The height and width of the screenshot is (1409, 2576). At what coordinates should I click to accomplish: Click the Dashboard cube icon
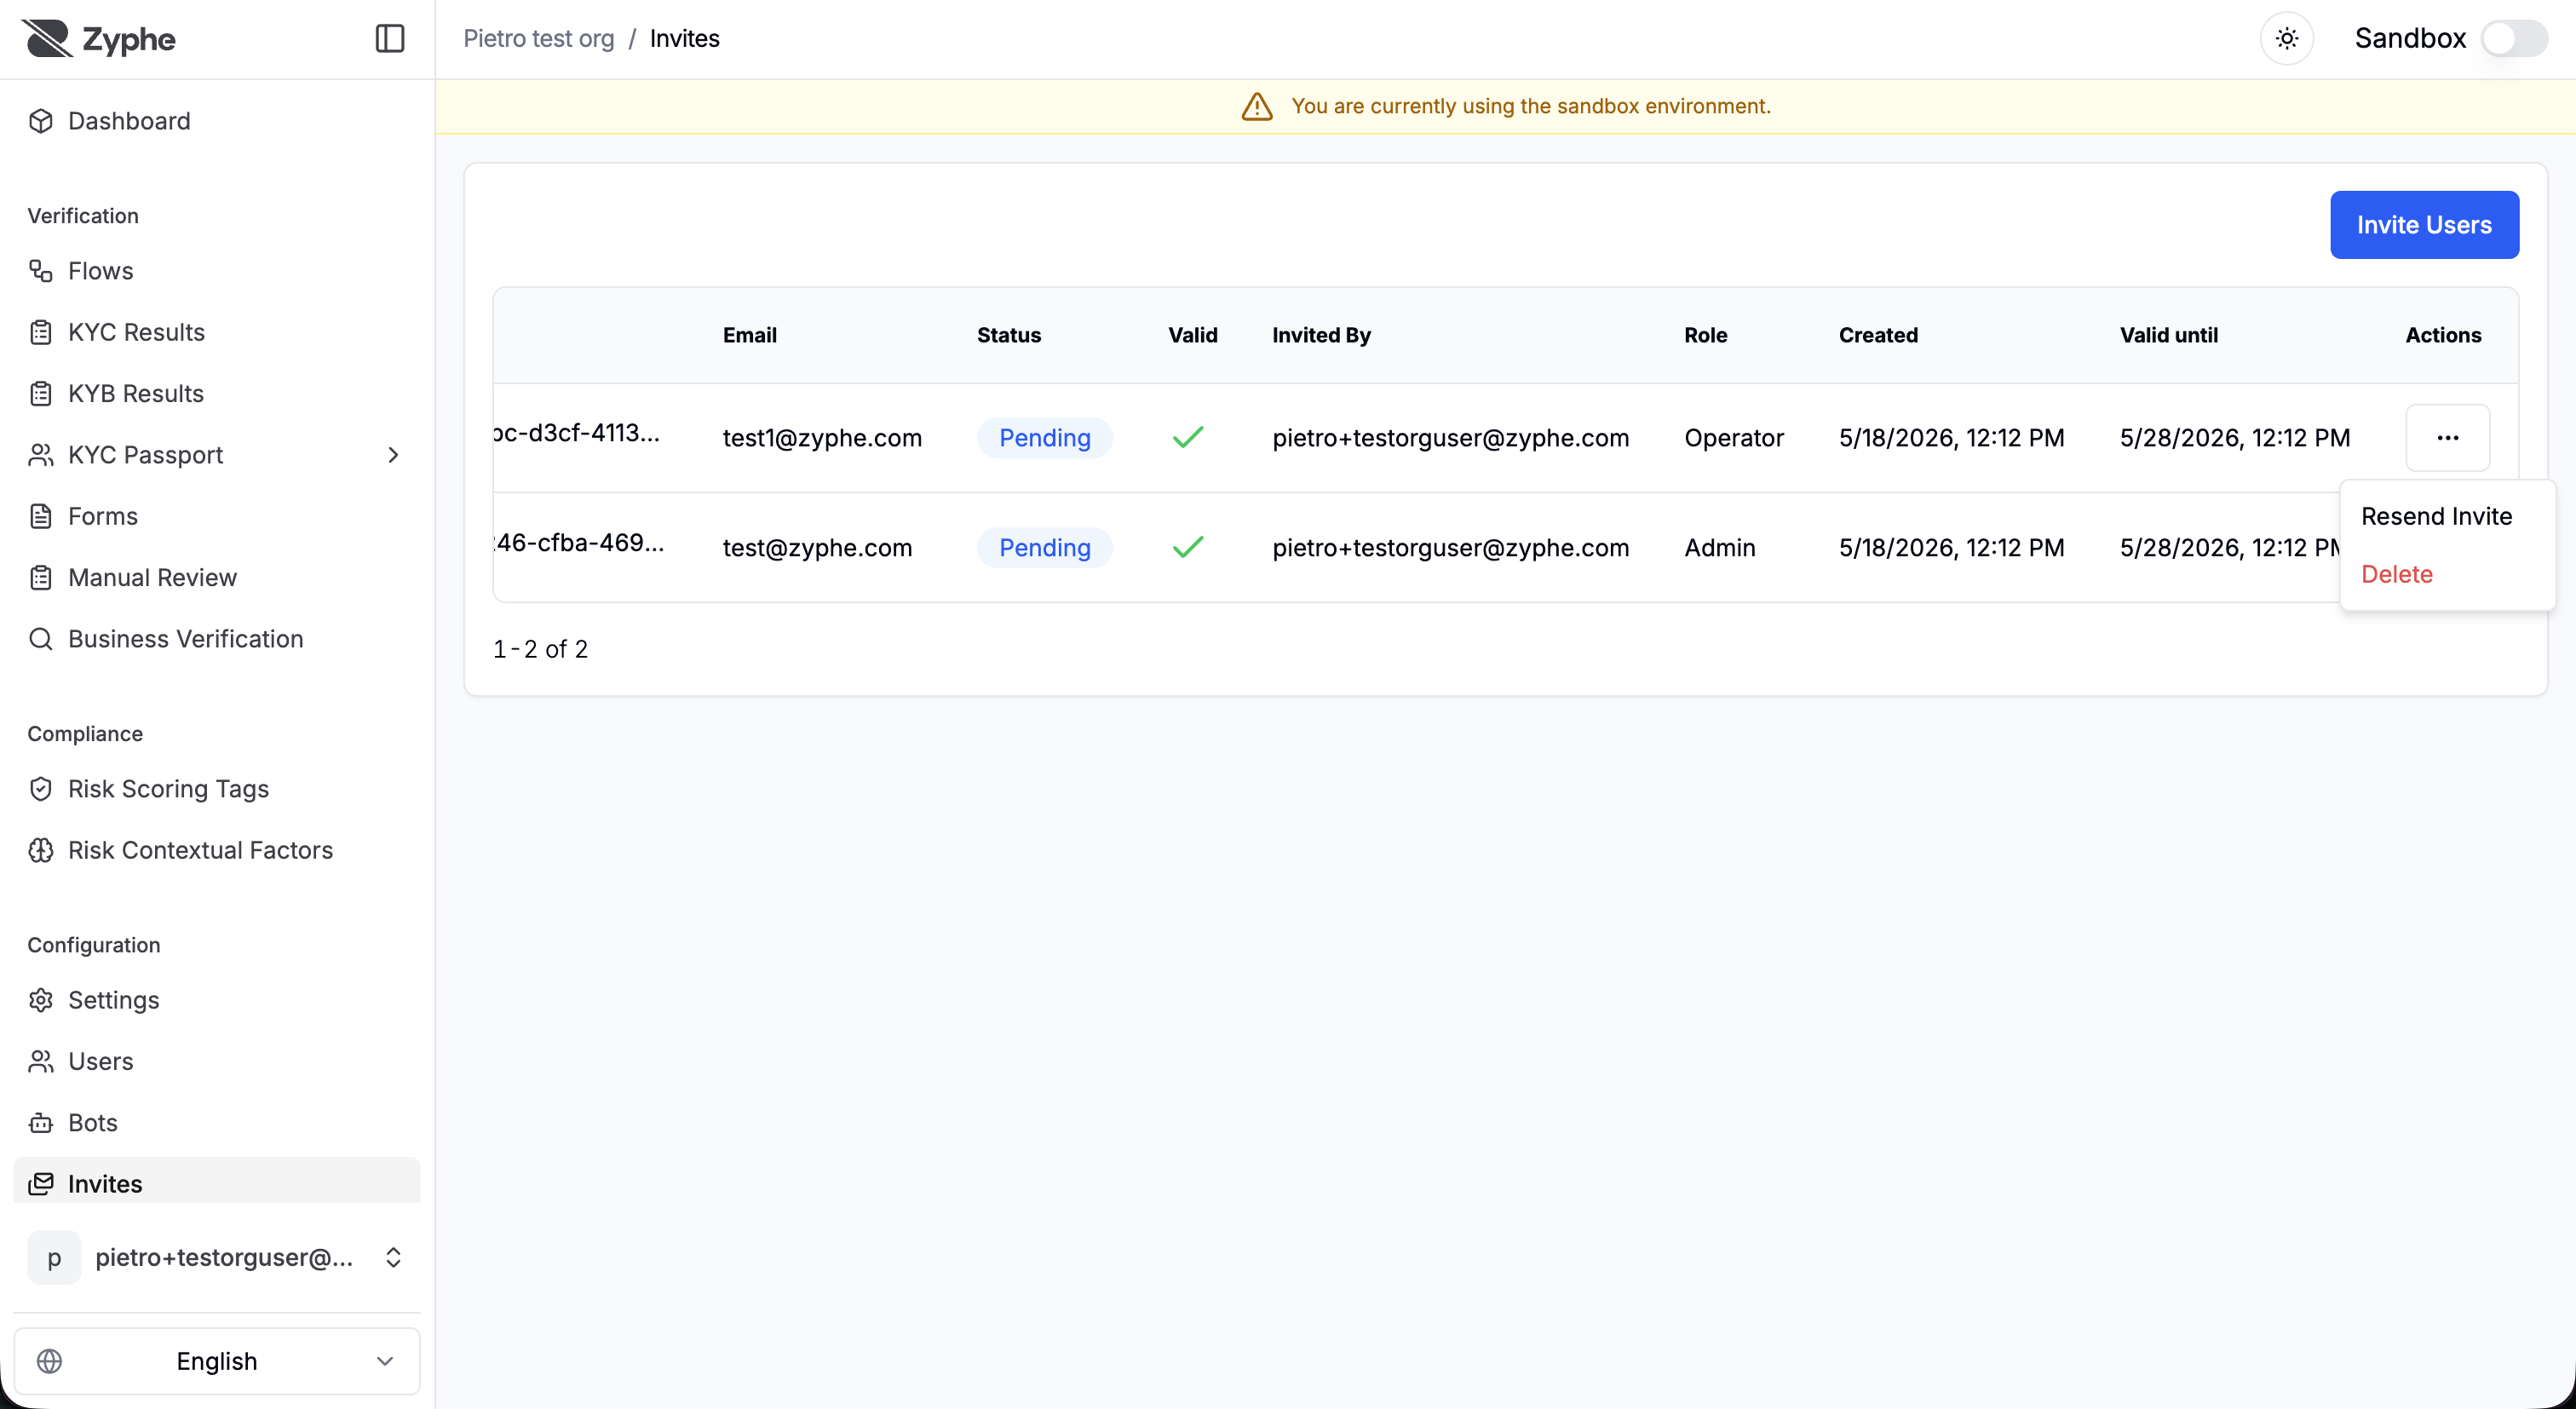click(41, 121)
